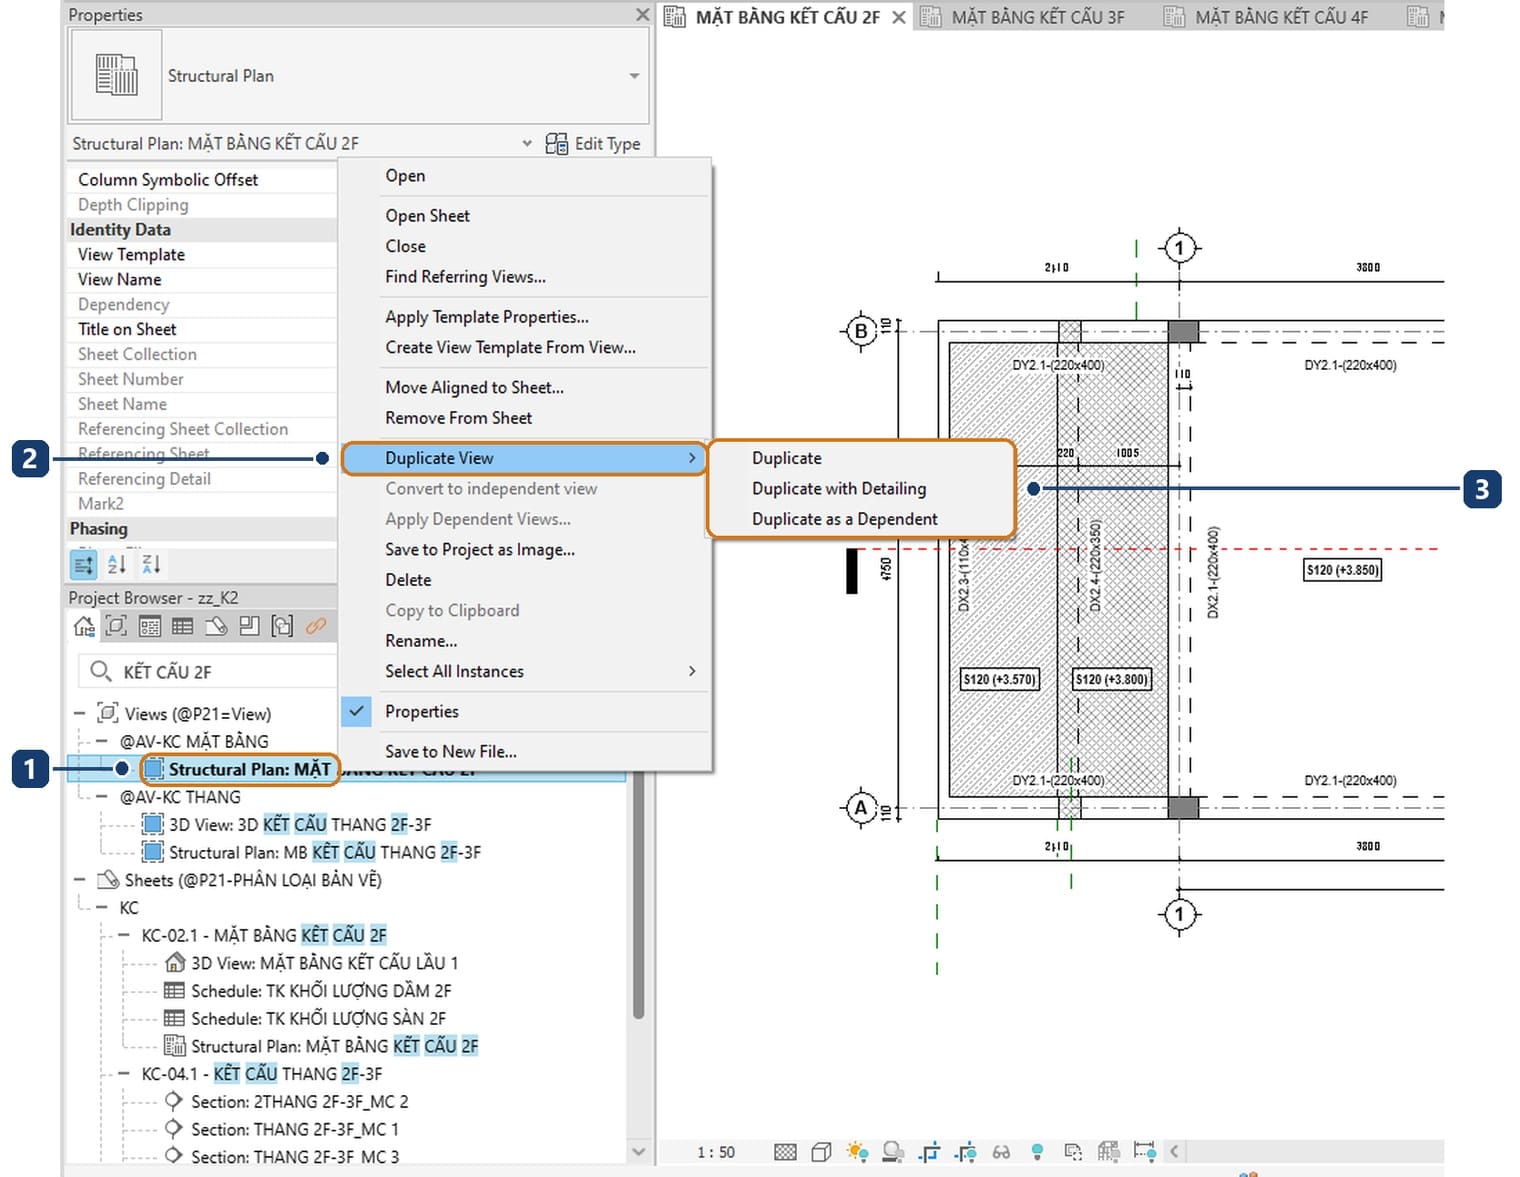Click the S120 (+3.850) slab tag
The image size is (1520, 1177).
point(1342,570)
